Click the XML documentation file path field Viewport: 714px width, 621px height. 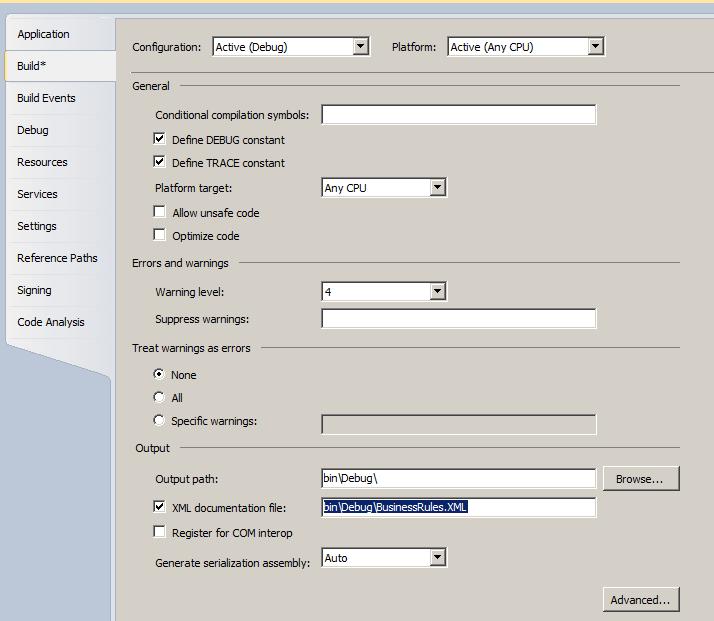(459, 507)
